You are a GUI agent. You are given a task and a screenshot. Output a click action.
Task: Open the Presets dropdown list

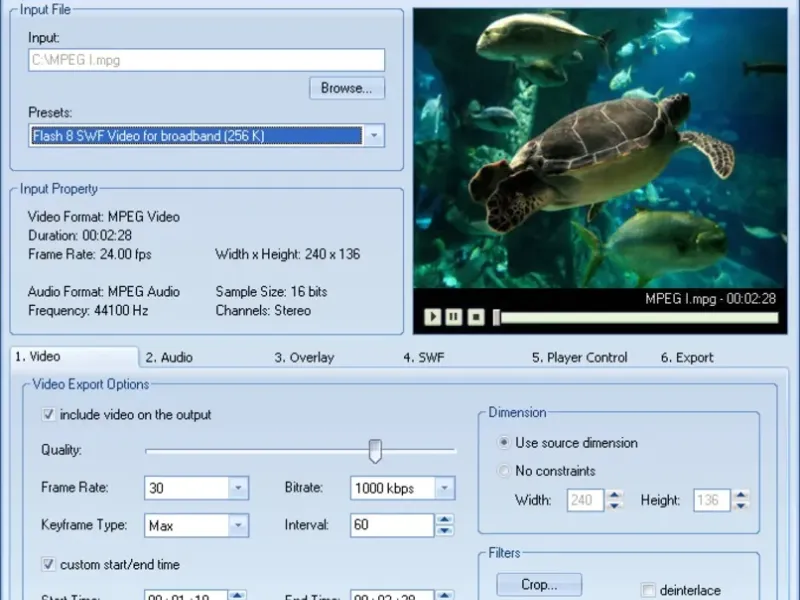click(x=374, y=136)
